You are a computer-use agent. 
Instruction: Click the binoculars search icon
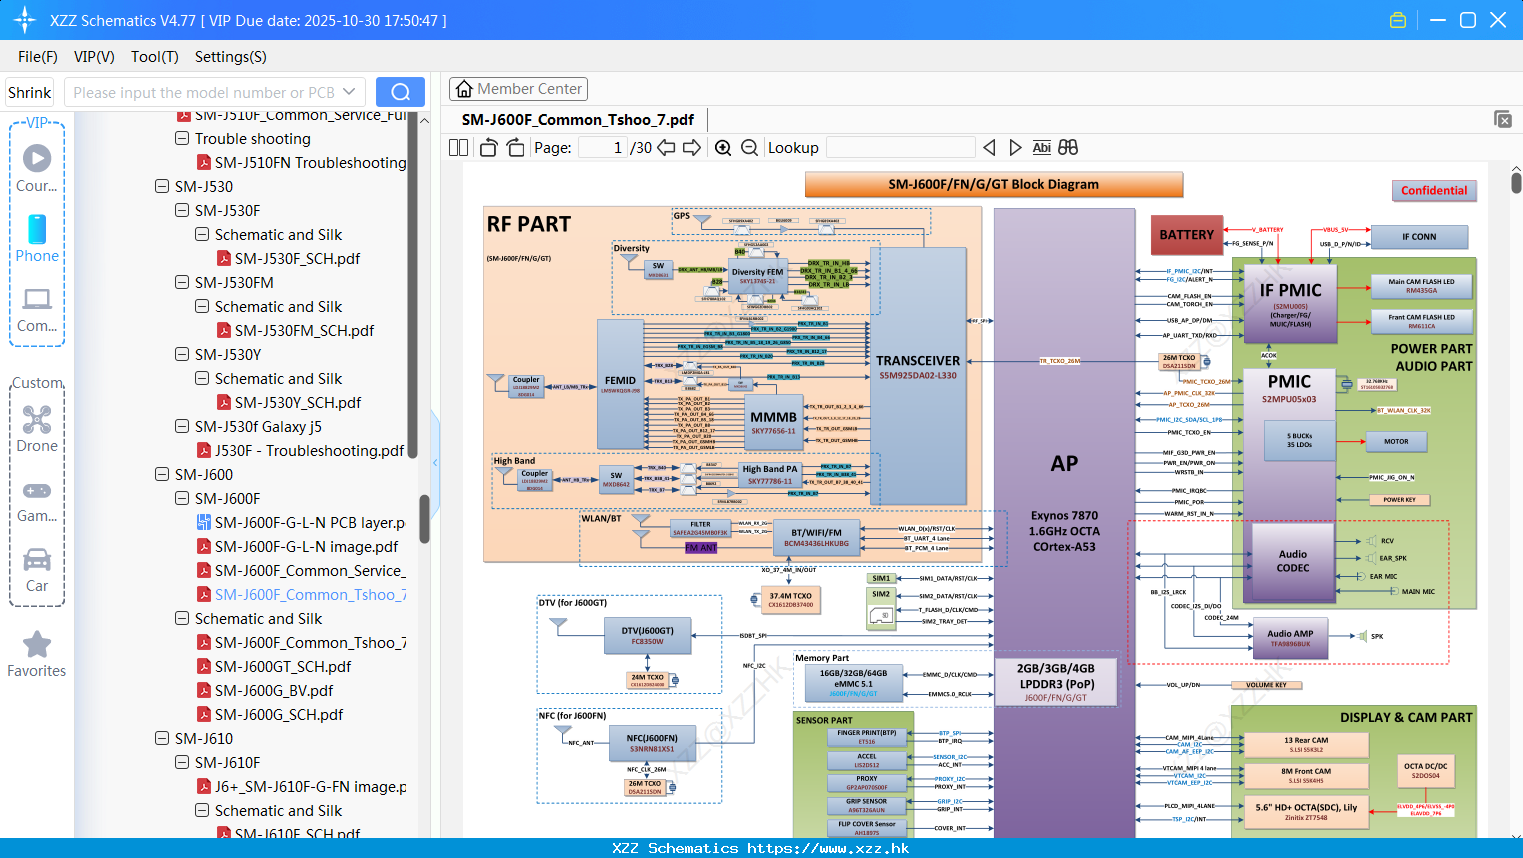click(1068, 147)
